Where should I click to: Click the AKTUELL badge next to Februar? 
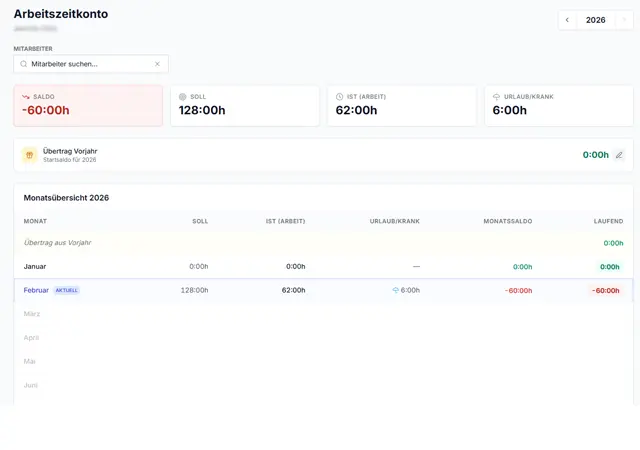(x=66, y=290)
